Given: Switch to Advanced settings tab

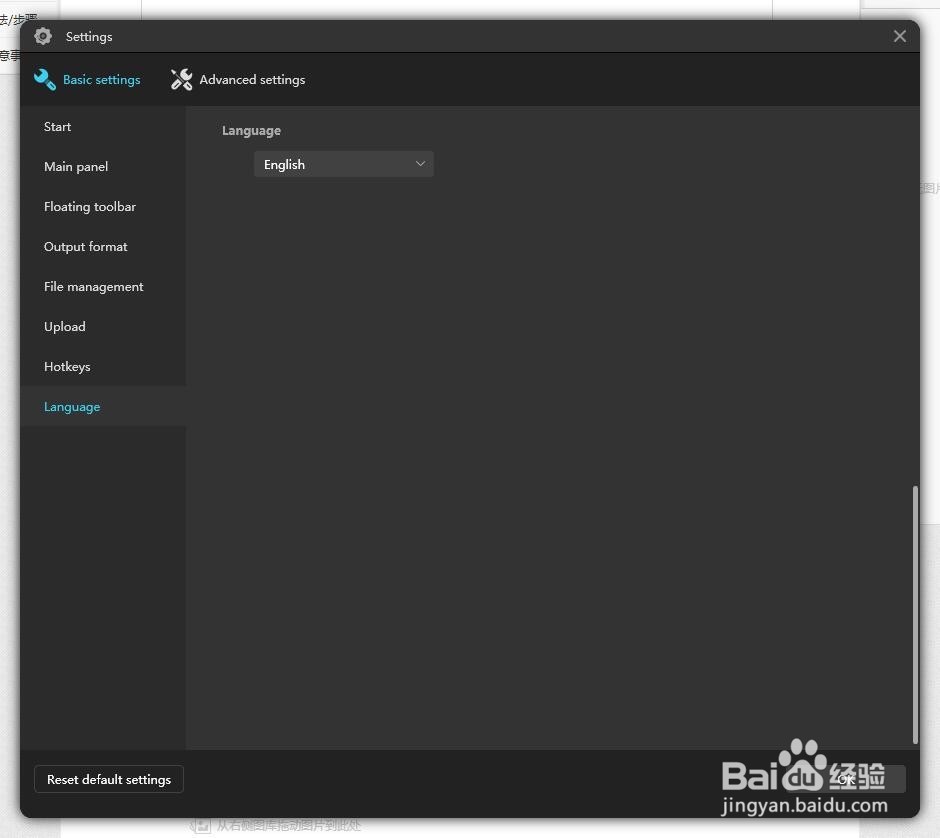Looking at the screenshot, I should pyautogui.click(x=238, y=80).
